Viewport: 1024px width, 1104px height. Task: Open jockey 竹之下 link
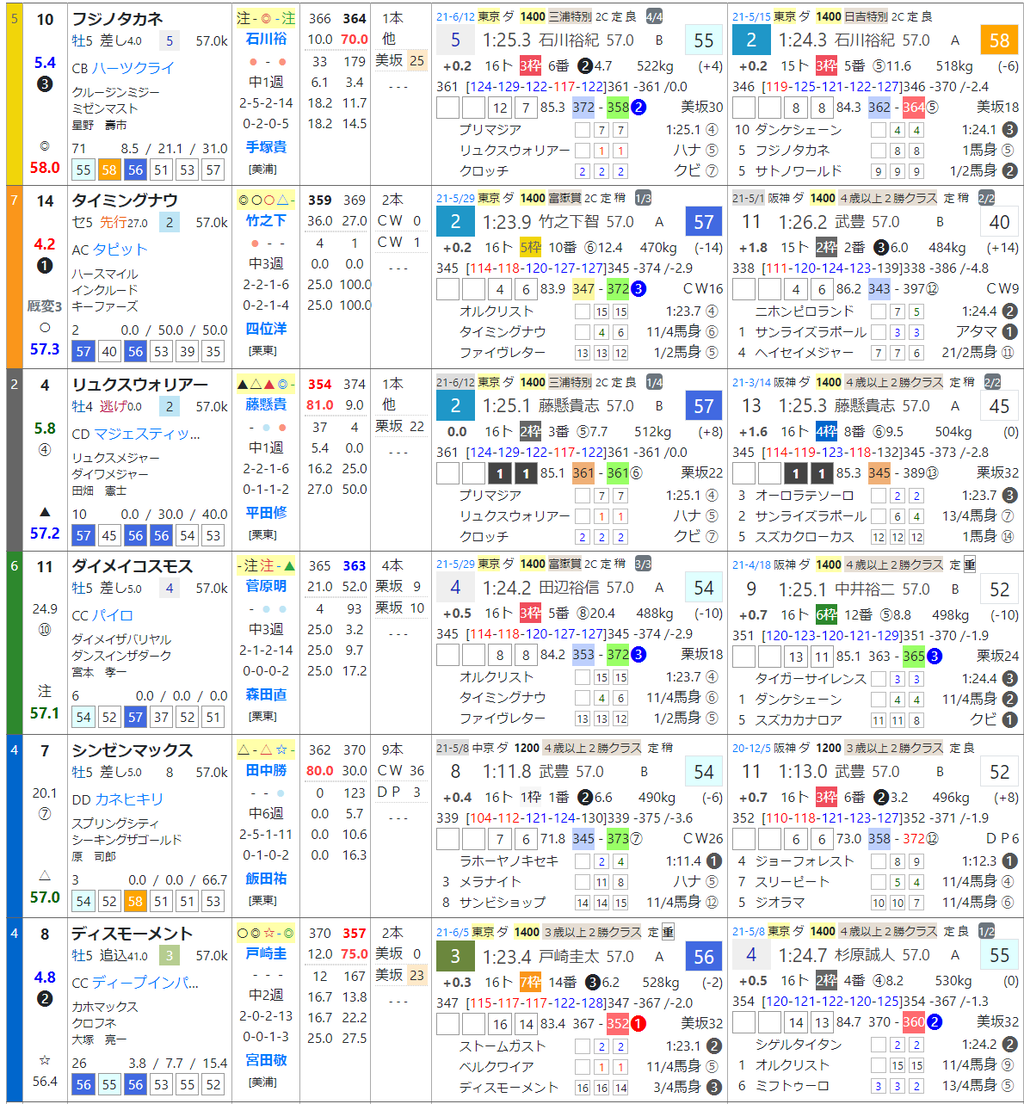point(266,220)
